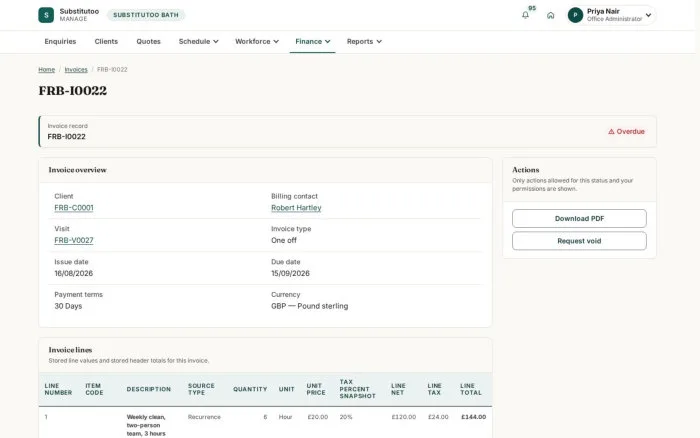700x438 pixels.
Task: Download the invoice PDF
Action: coord(579,219)
